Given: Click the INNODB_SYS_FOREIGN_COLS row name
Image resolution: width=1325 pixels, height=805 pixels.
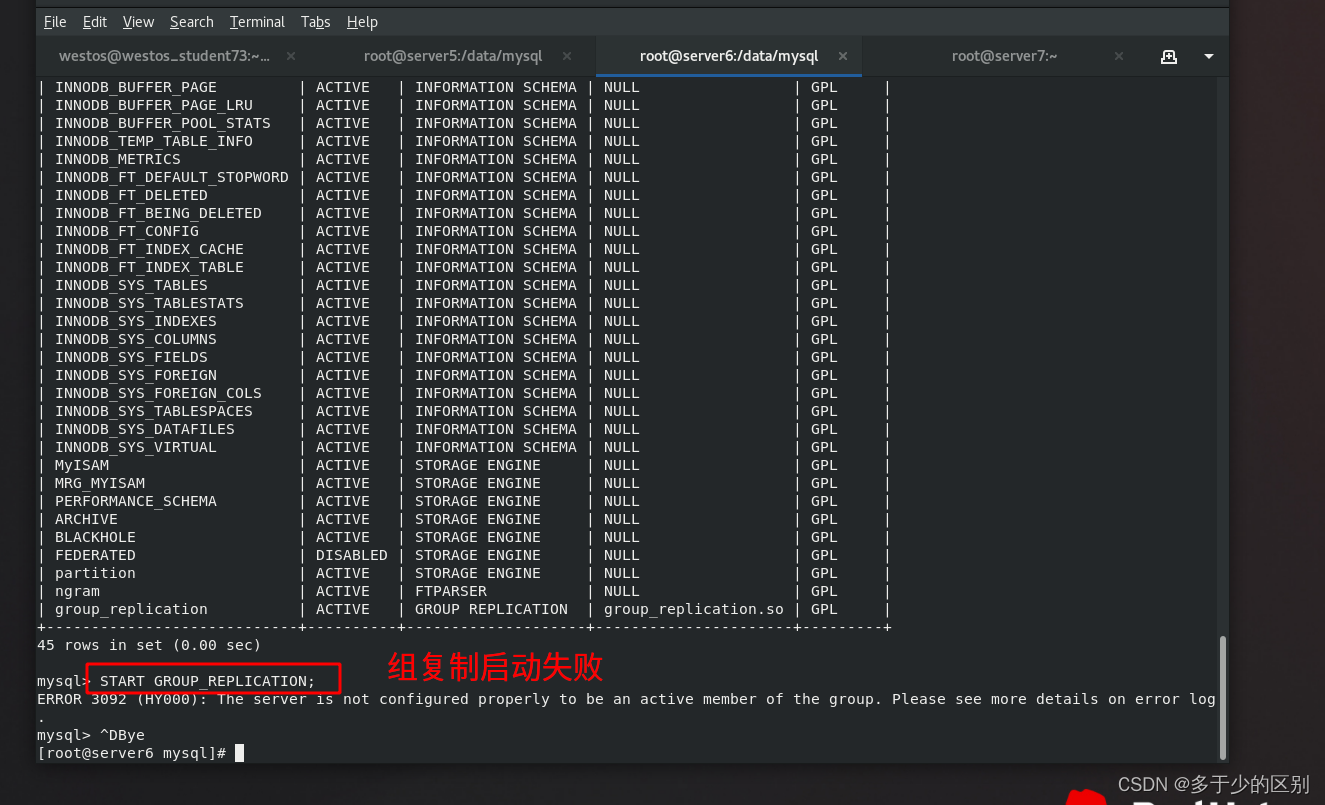Looking at the screenshot, I should click(x=158, y=393).
